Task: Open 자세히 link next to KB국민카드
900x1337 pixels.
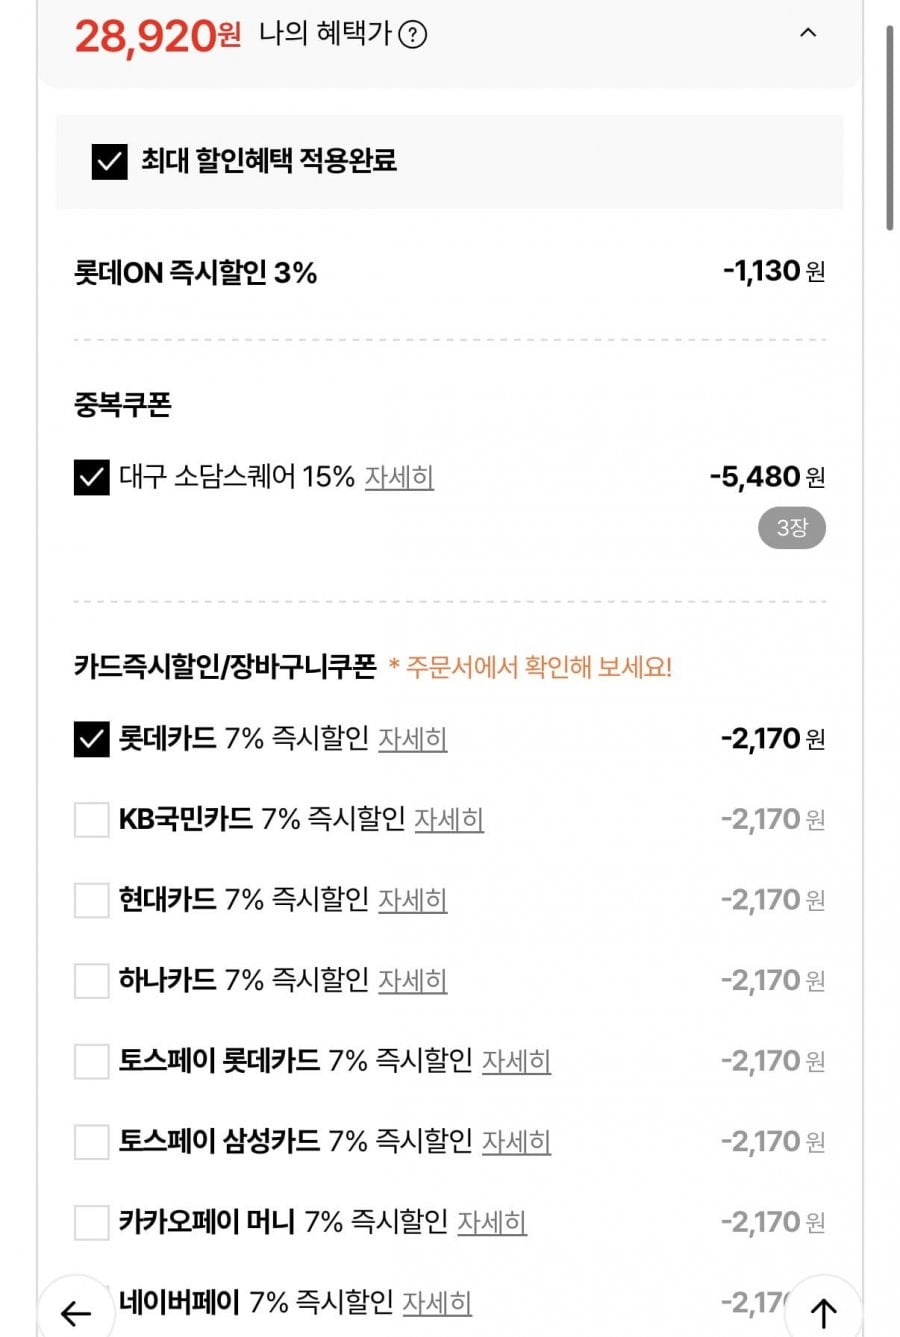Action: pyautogui.click(x=449, y=820)
